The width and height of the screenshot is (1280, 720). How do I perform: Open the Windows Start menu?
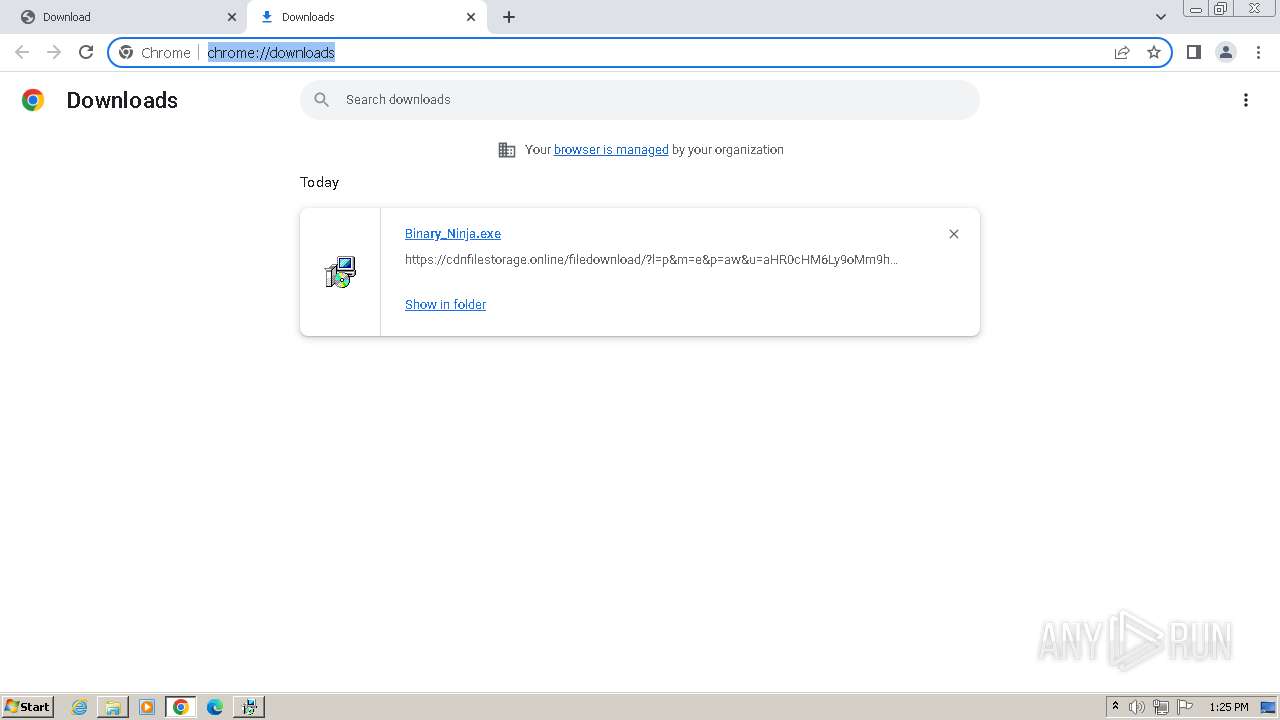(x=28, y=707)
